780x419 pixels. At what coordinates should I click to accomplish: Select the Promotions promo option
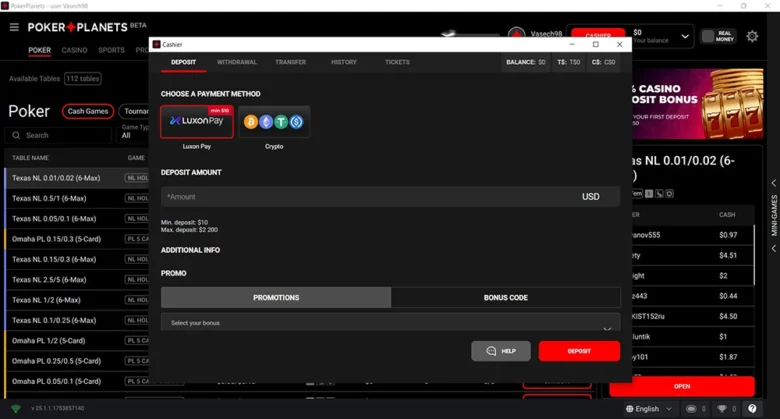point(276,298)
